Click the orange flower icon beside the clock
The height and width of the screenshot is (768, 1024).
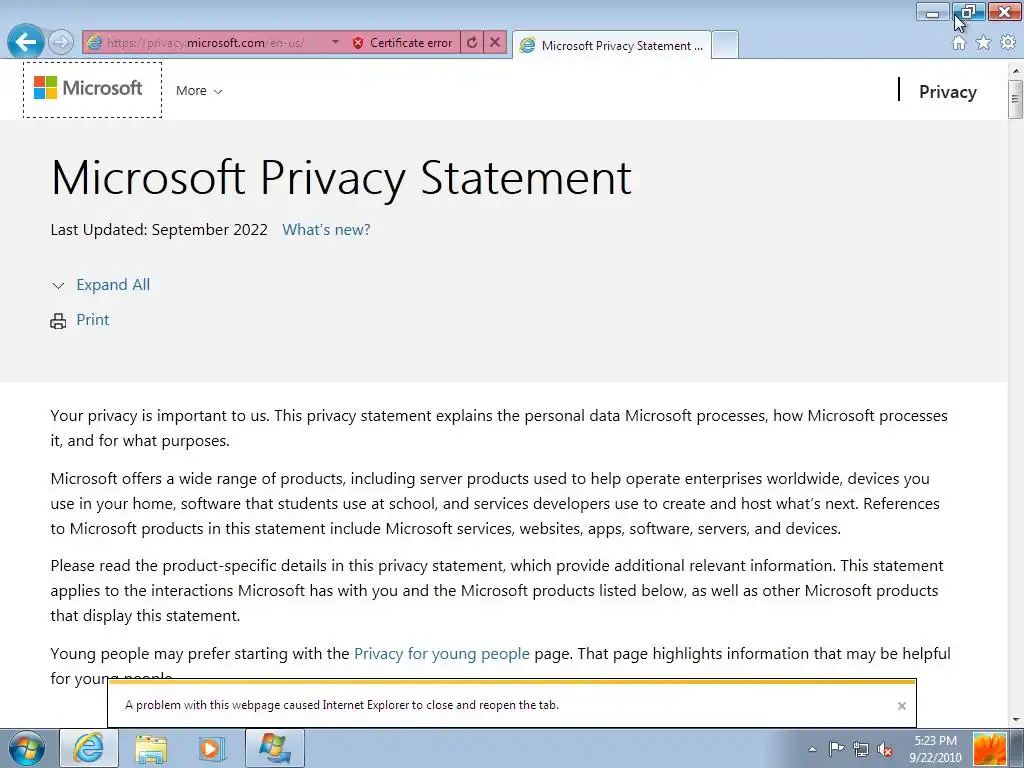[989, 748]
